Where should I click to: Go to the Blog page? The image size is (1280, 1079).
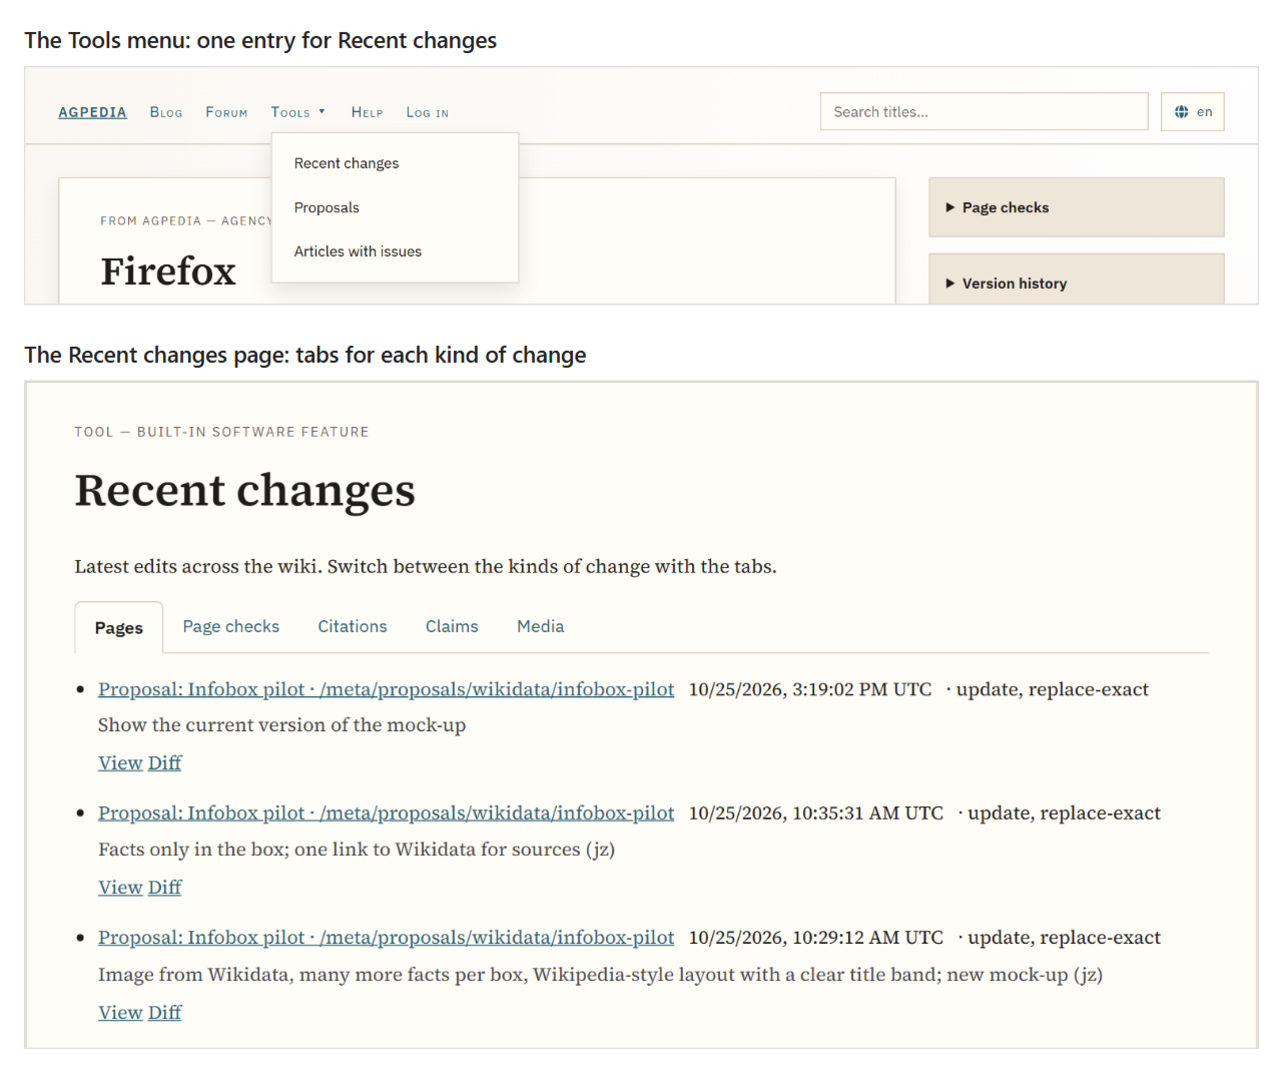pyautogui.click(x=166, y=112)
